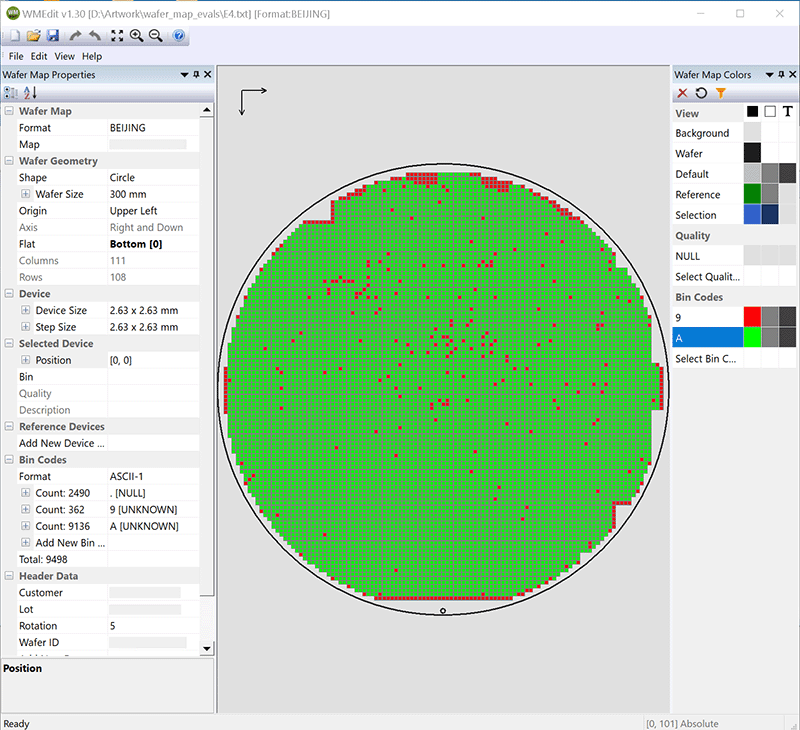Image resolution: width=800 pixels, height=730 pixels.
Task: Select bin code 9 row in Colors panel
Action: [708, 317]
